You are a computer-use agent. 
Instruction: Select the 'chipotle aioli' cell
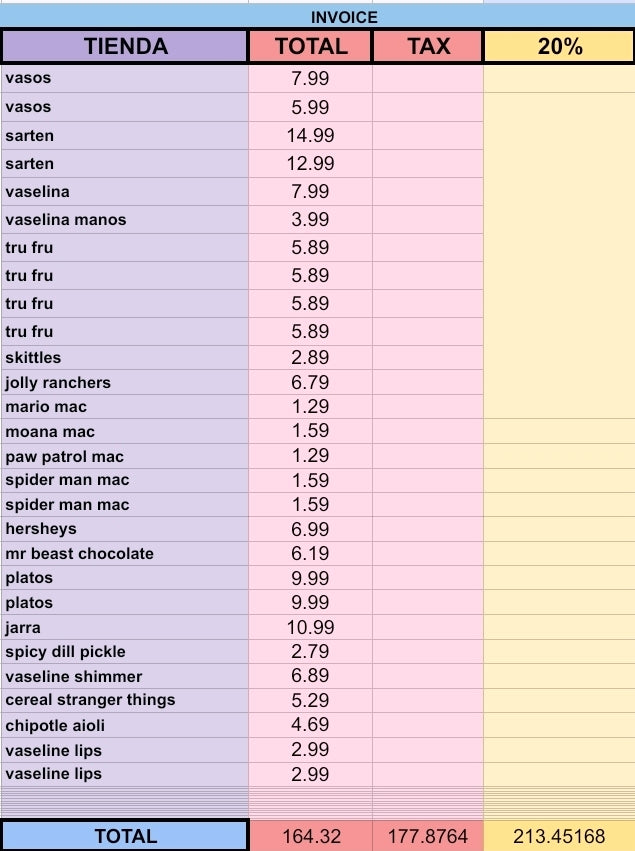pos(125,725)
